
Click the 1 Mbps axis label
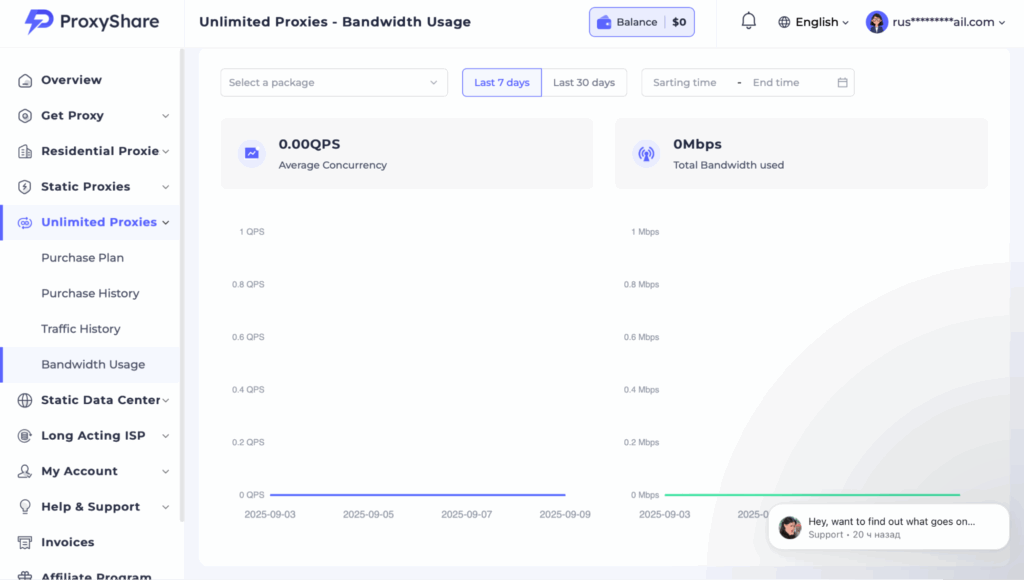click(645, 232)
